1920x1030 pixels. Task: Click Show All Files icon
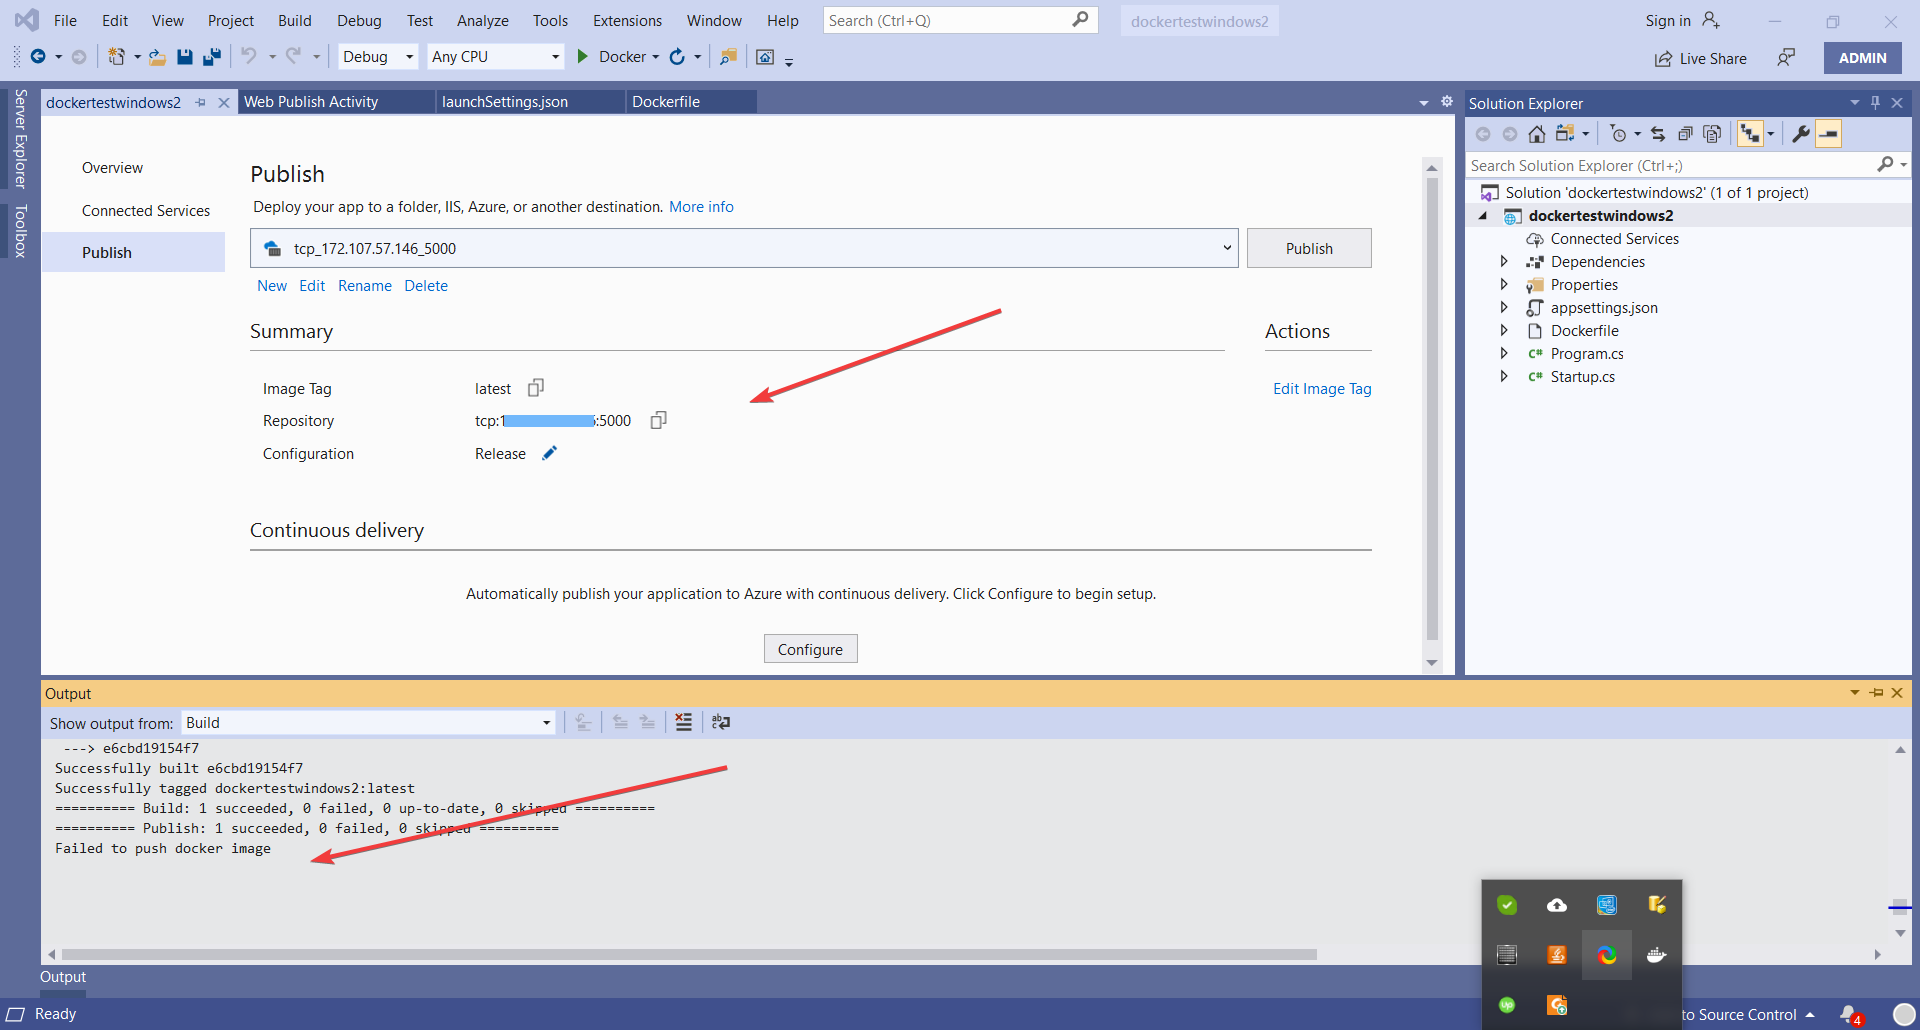1712,134
